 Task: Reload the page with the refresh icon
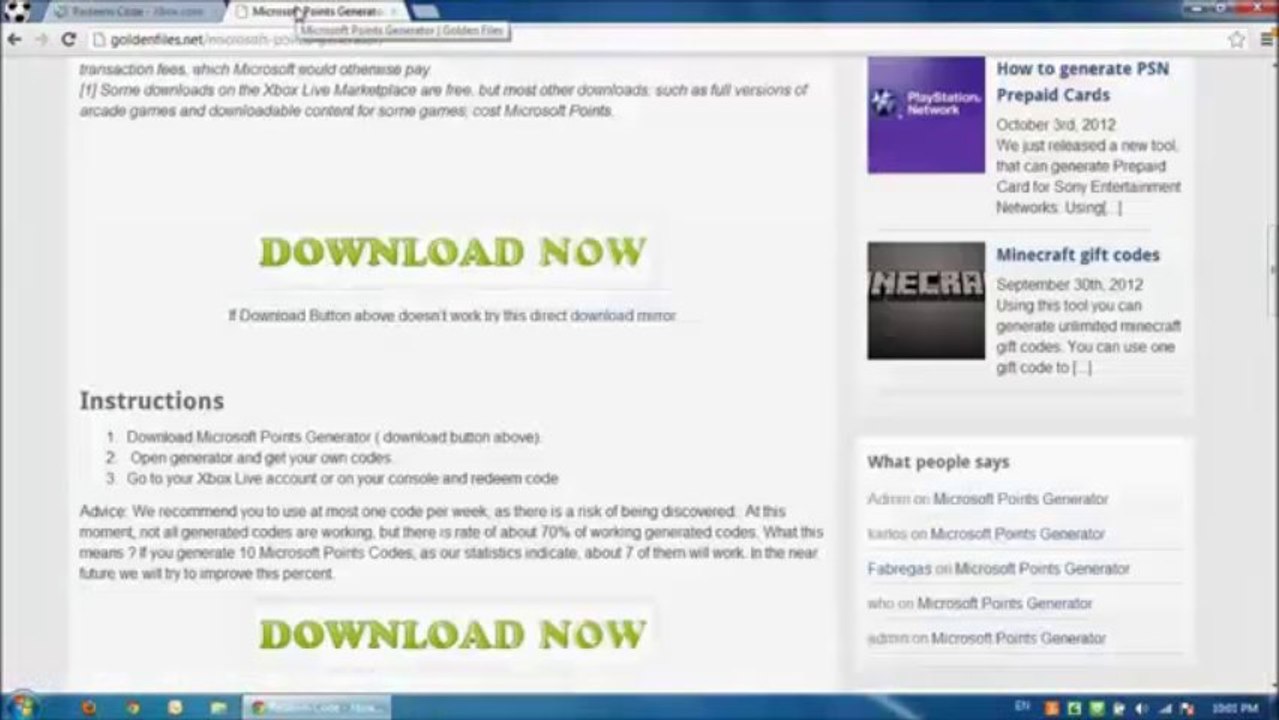(68, 40)
